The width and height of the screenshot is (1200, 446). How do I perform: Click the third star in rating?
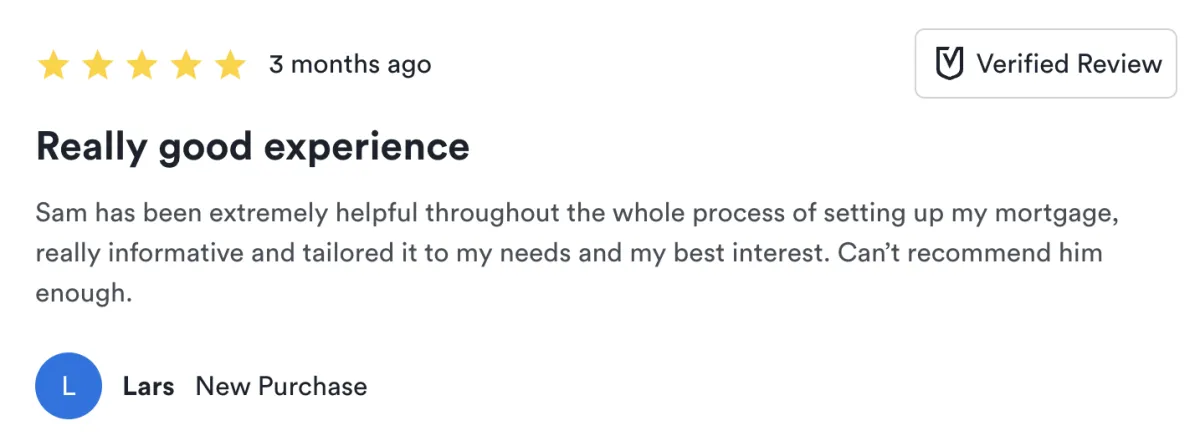142,65
